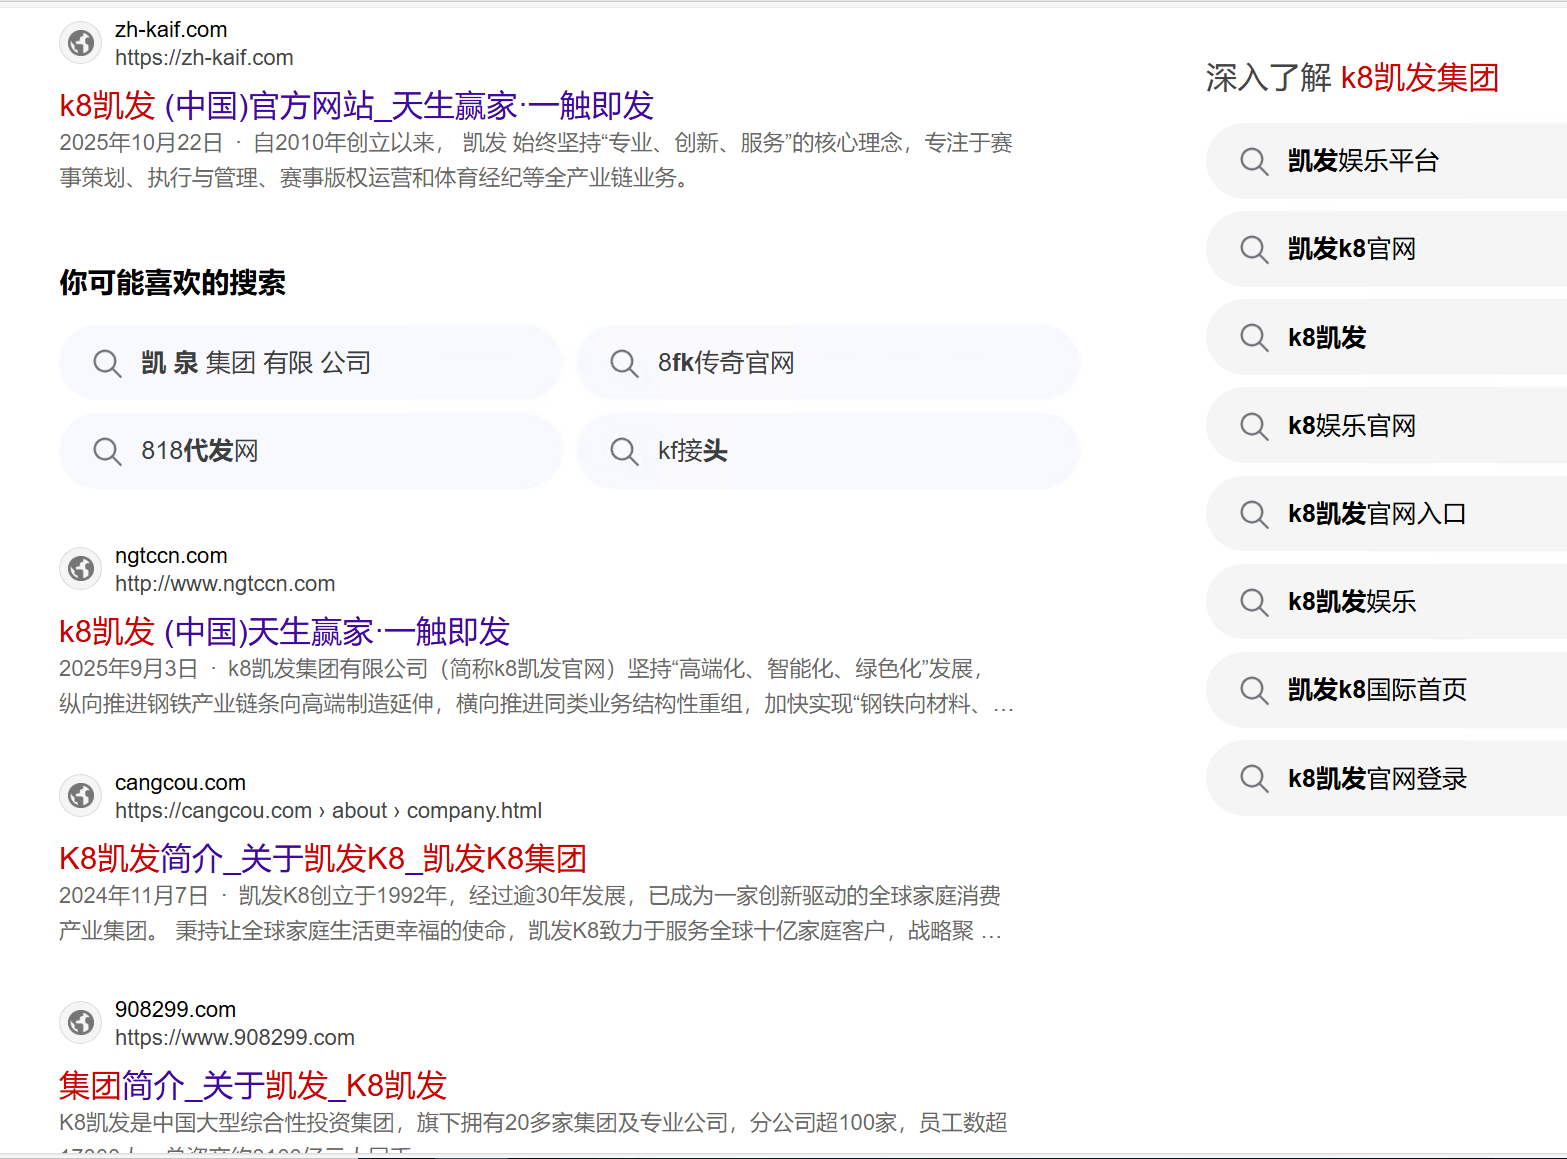Click the snippet line starting 纵向推进钢铁产业链条

pos(537,704)
